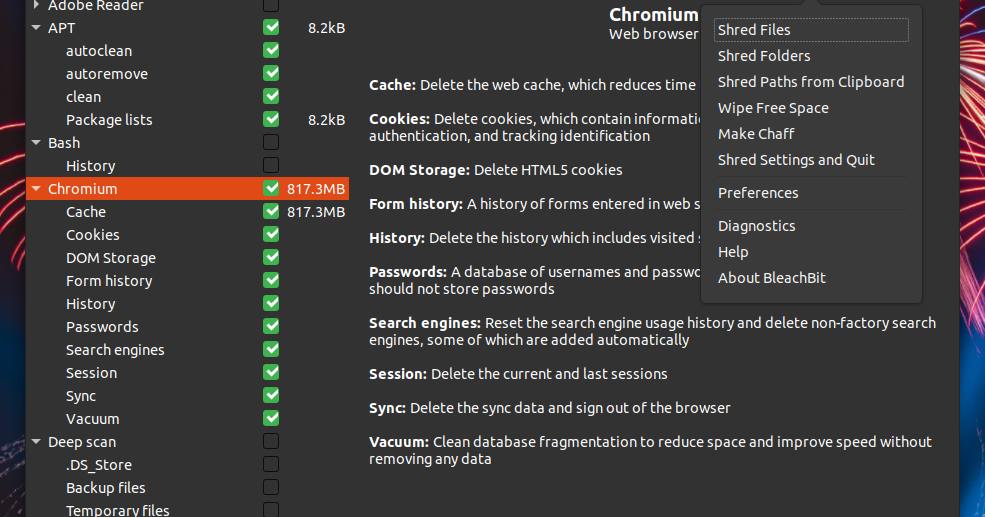
Task: Uncheck the Session checkbox
Action: pyautogui.click(x=271, y=373)
